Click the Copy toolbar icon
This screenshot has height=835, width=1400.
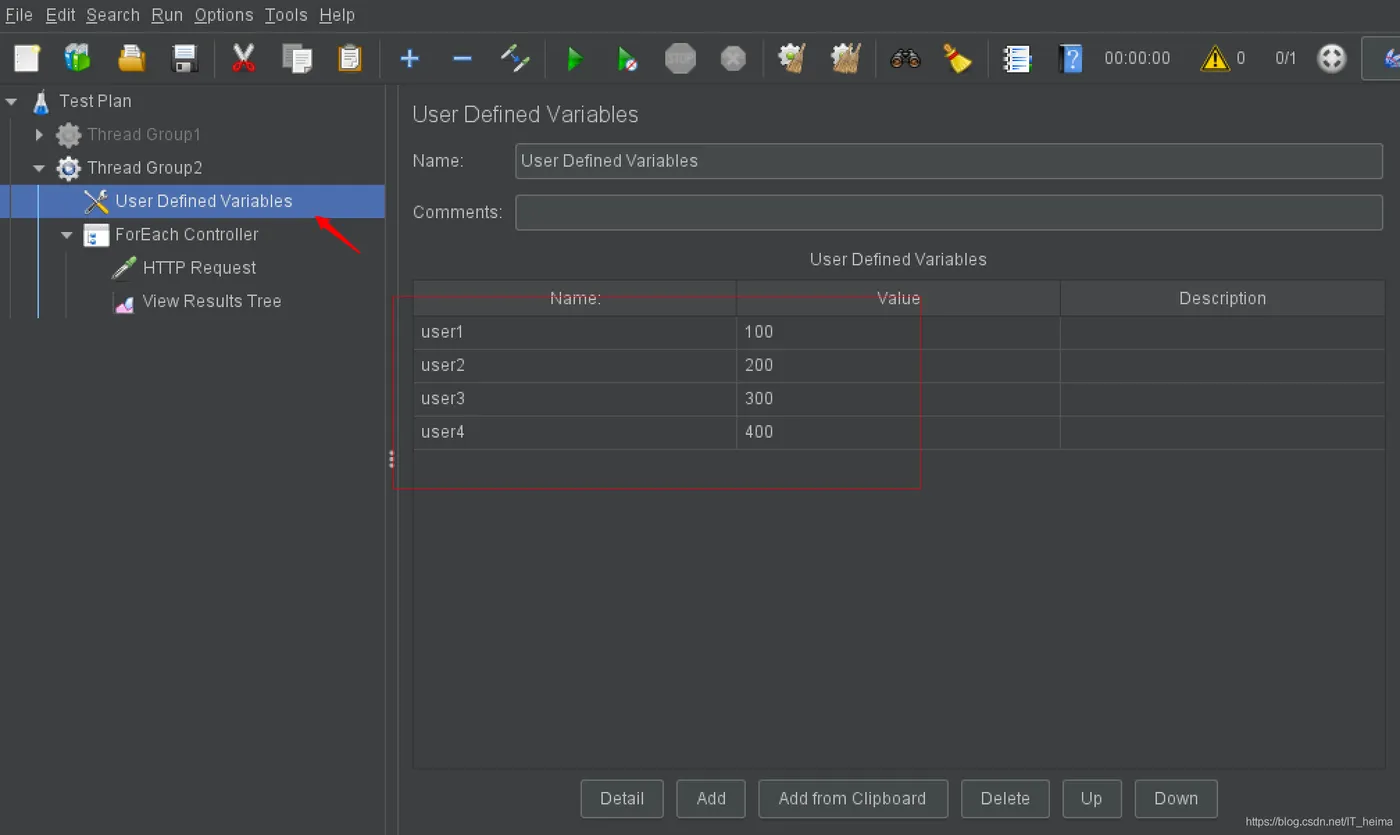(297, 59)
